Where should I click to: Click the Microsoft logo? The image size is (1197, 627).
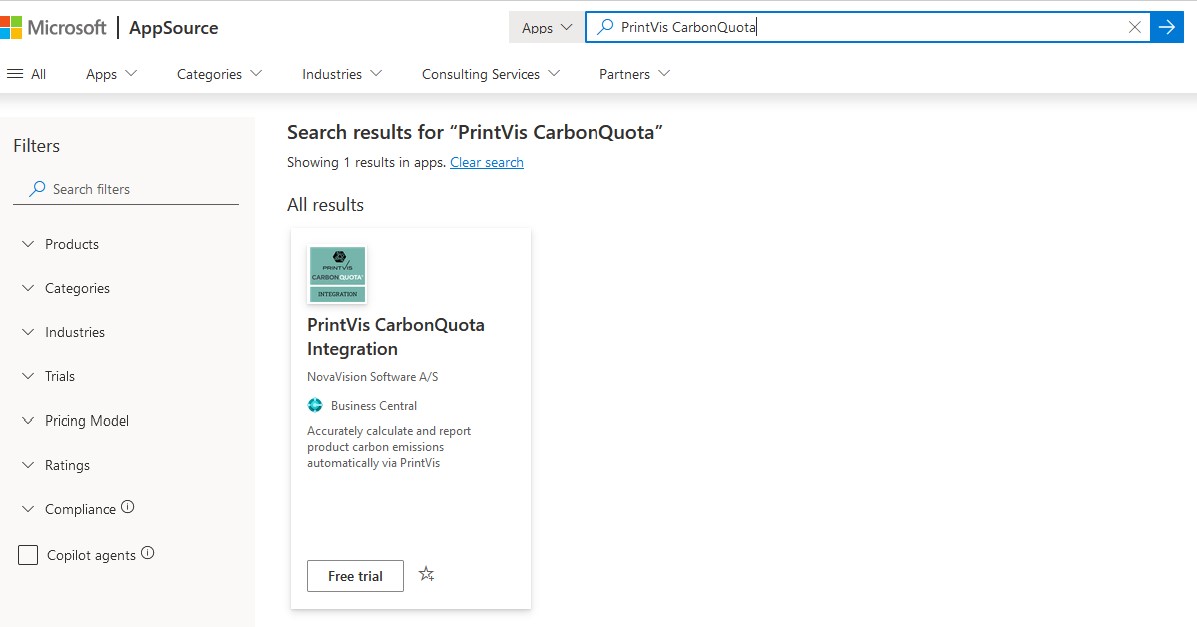[53, 27]
